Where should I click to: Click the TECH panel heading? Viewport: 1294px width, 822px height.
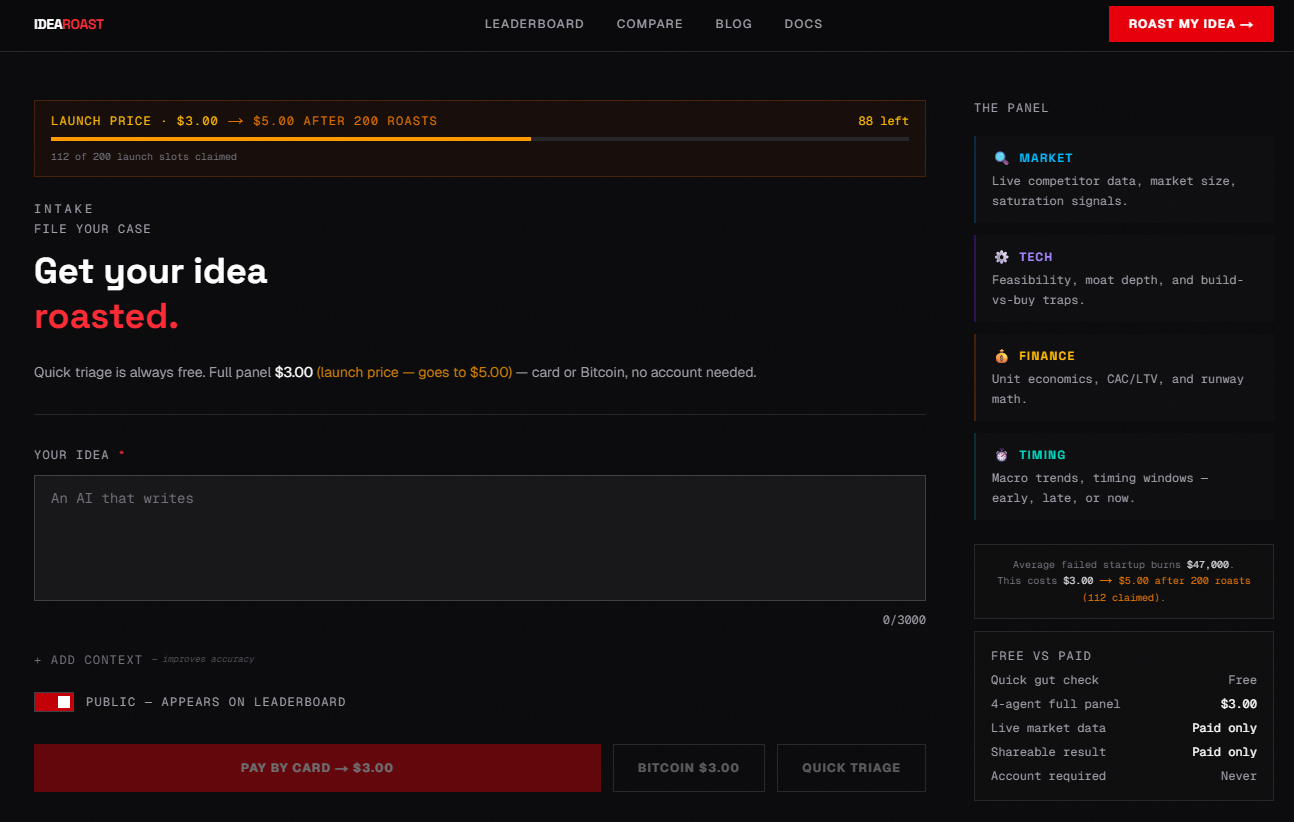click(1036, 257)
